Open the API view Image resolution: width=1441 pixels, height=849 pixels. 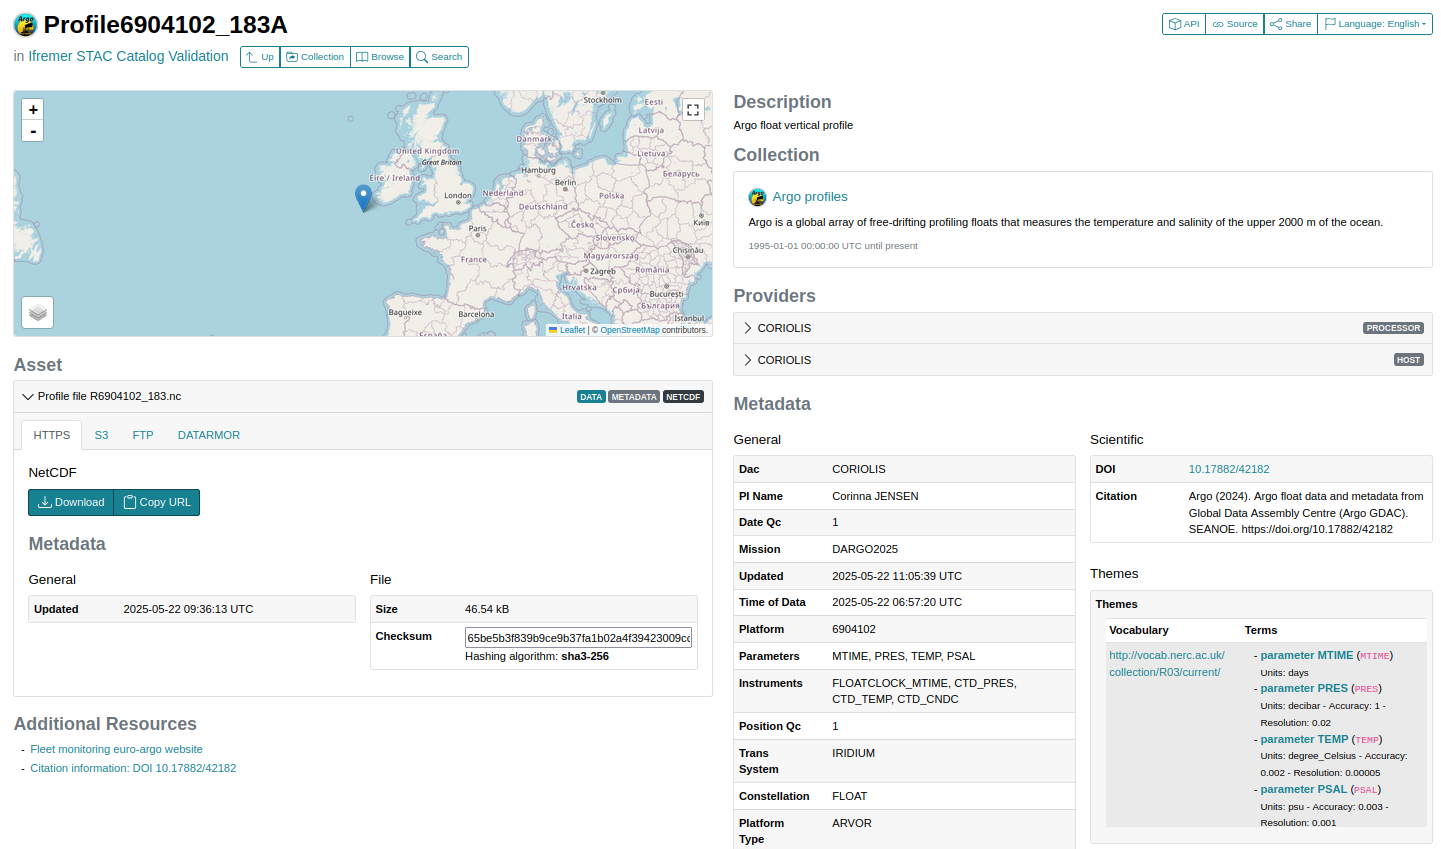pyautogui.click(x=1183, y=23)
